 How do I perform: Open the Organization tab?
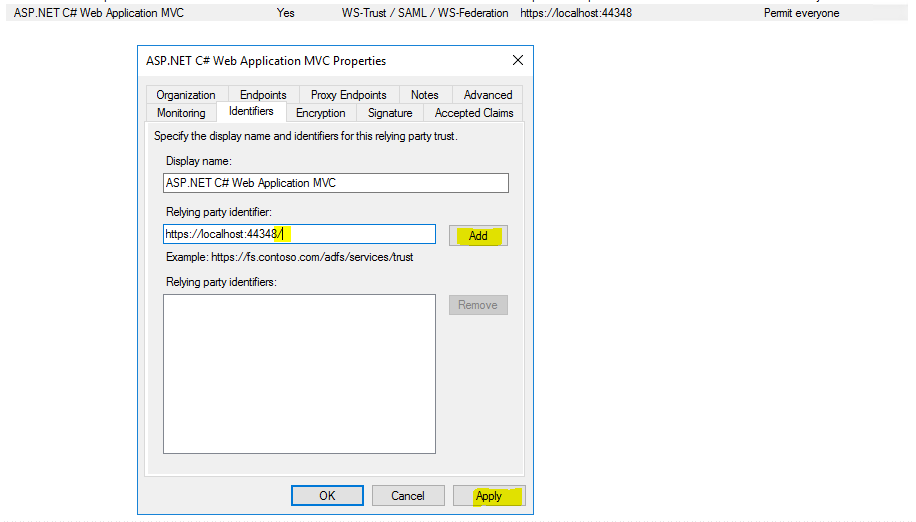coord(186,95)
